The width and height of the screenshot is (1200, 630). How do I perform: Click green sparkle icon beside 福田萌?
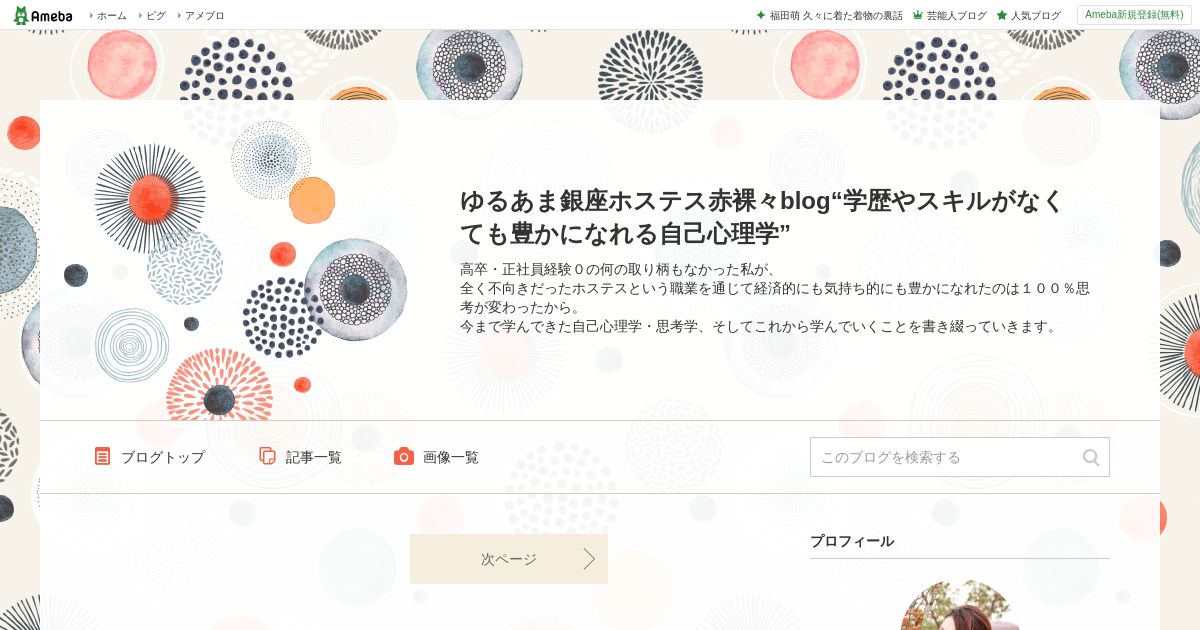761,15
